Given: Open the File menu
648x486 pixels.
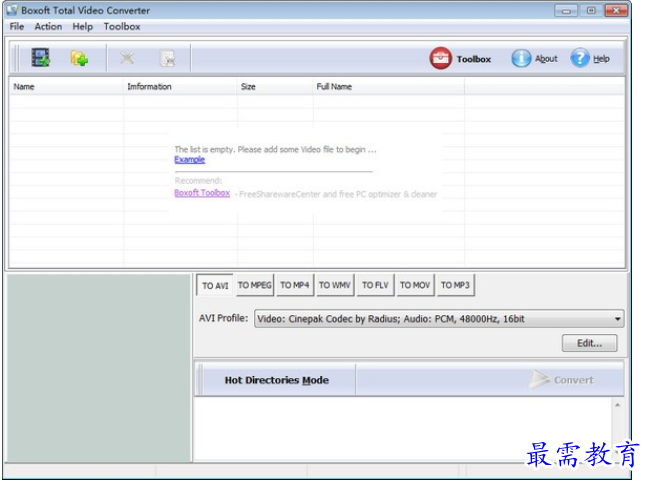Looking at the screenshot, I should tap(17, 26).
